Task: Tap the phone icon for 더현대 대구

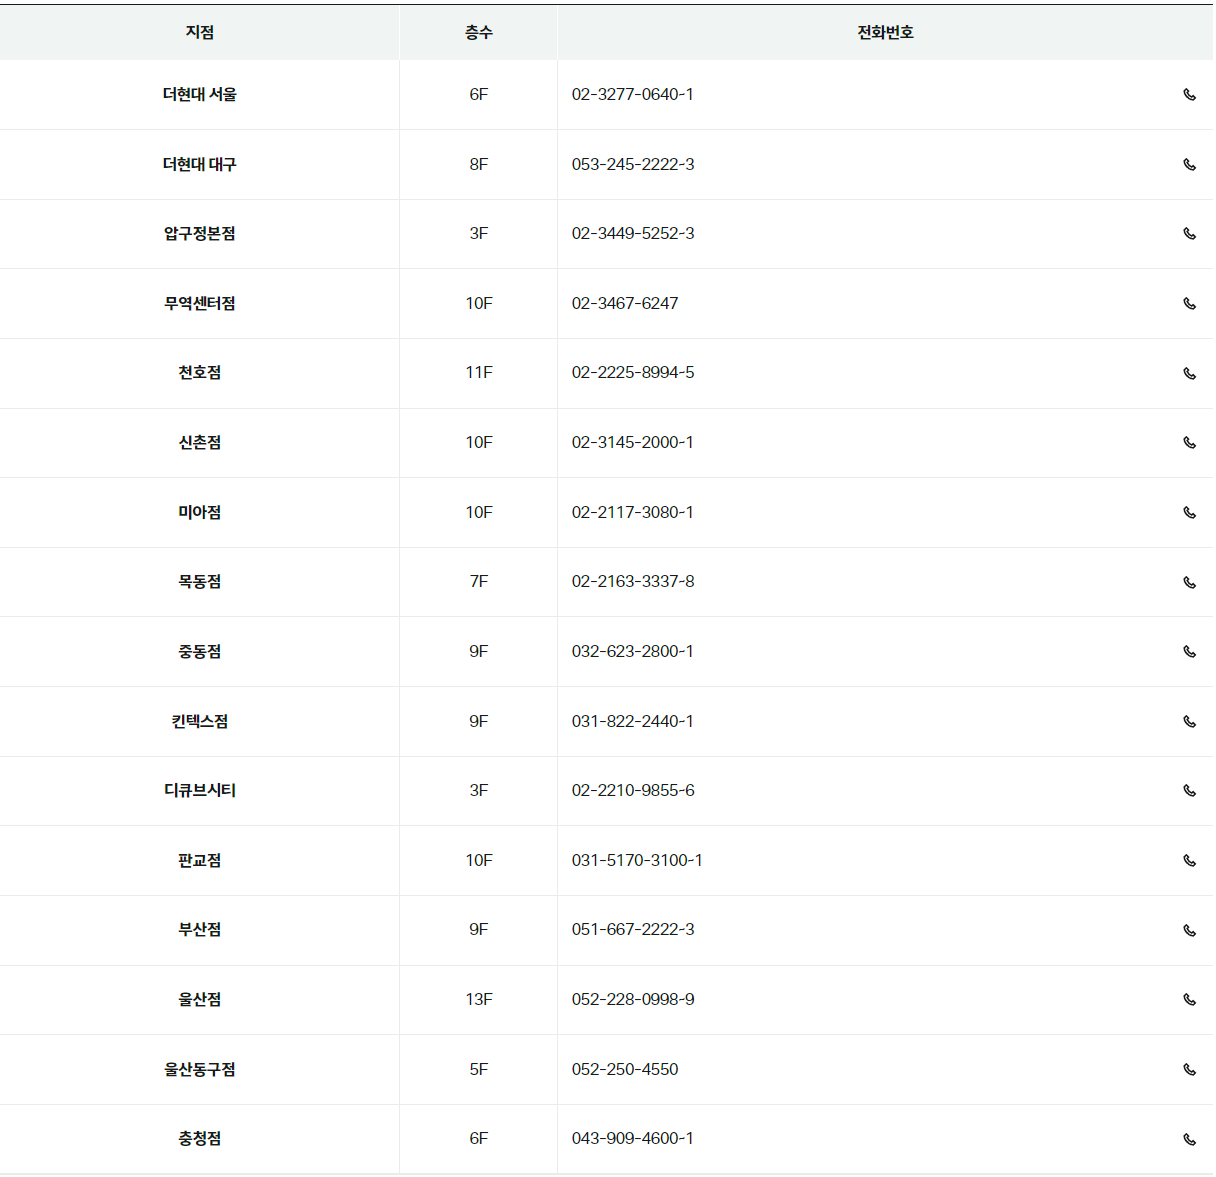Action: [1189, 165]
